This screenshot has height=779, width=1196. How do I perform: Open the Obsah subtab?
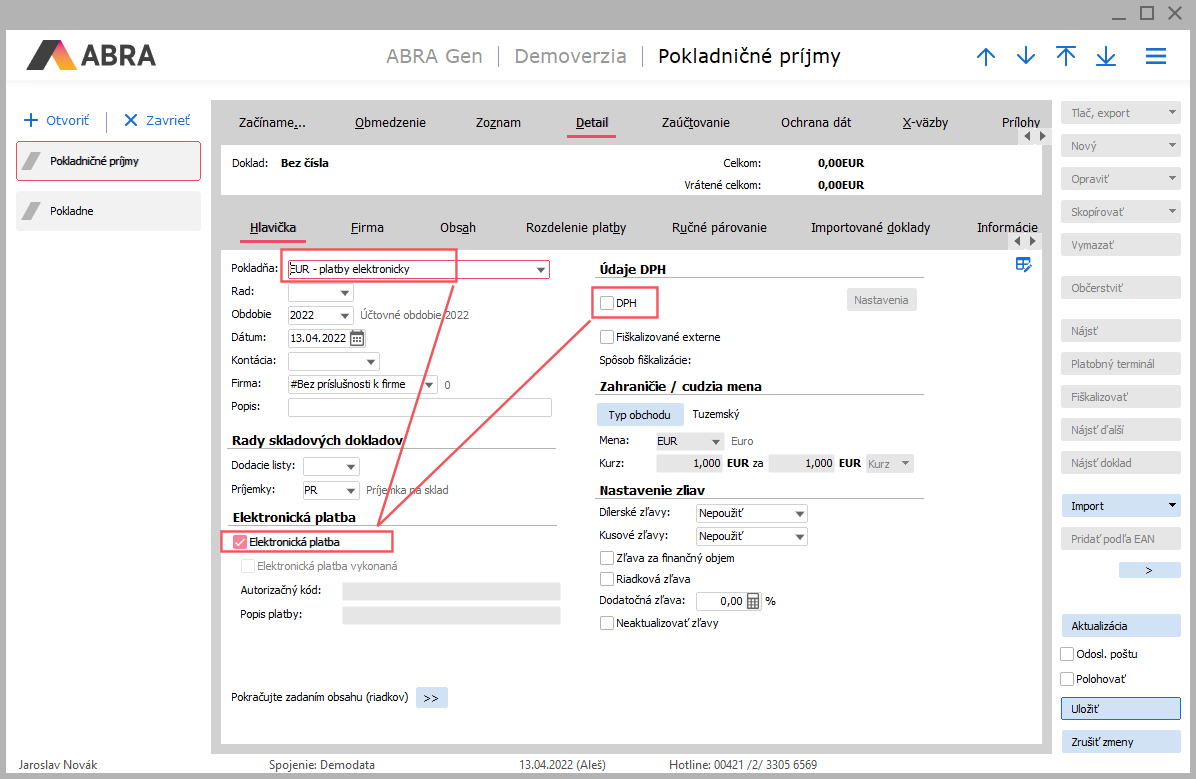pyautogui.click(x=457, y=228)
